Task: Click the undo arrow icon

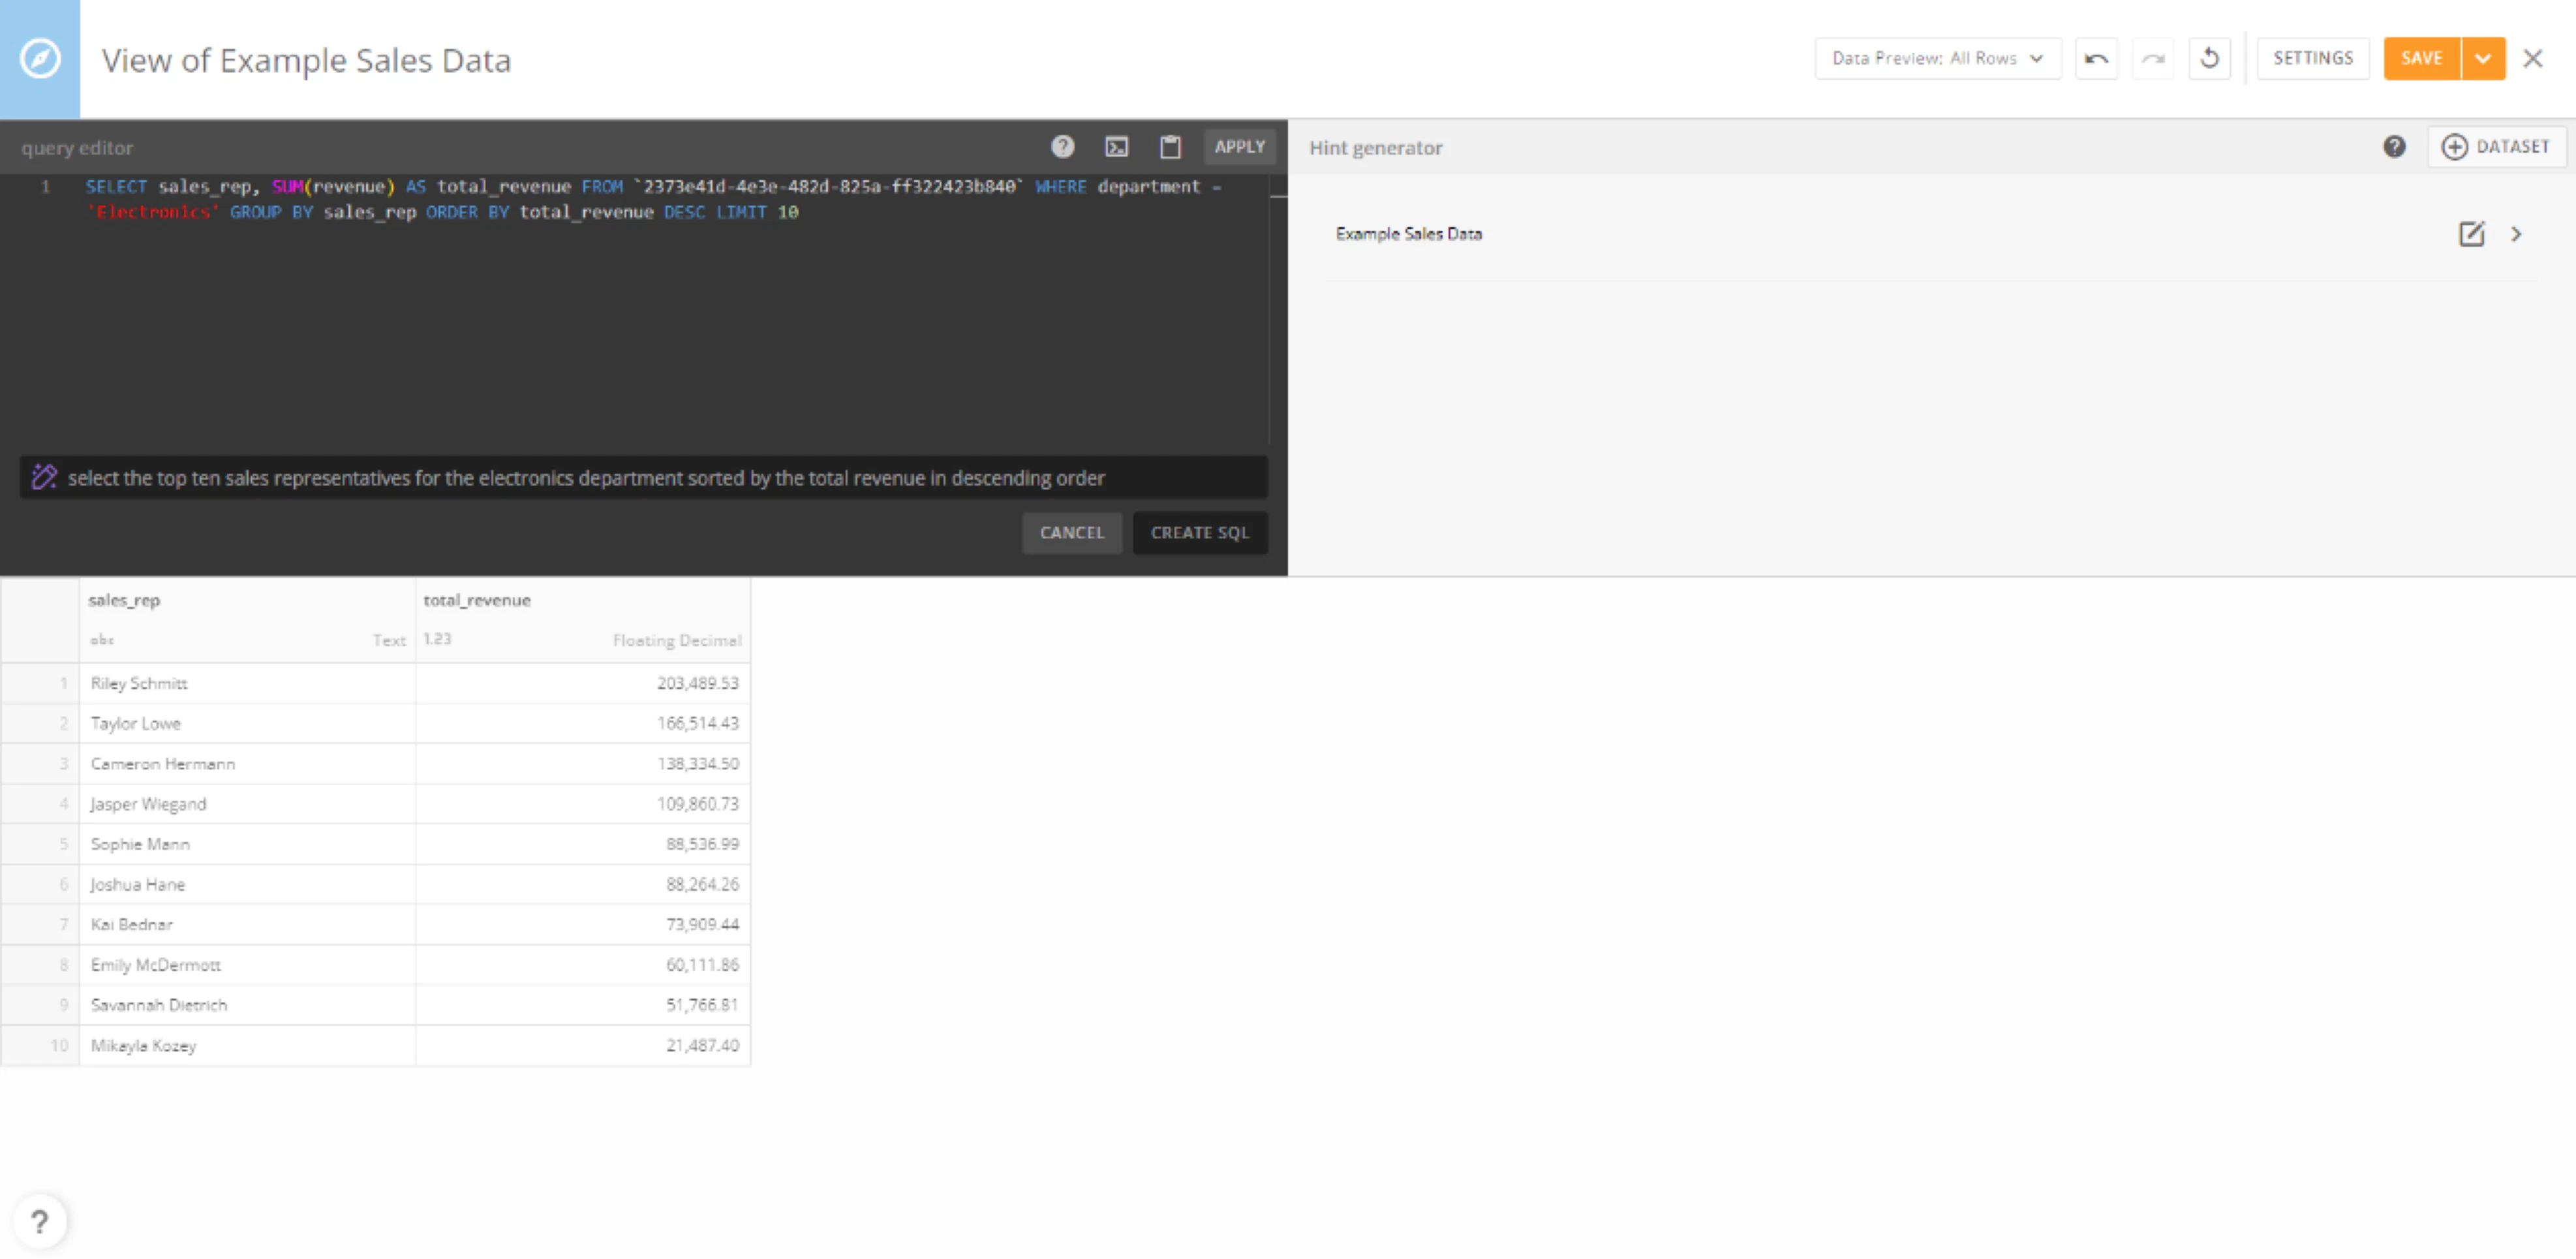Action: pyautogui.click(x=2096, y=58)
